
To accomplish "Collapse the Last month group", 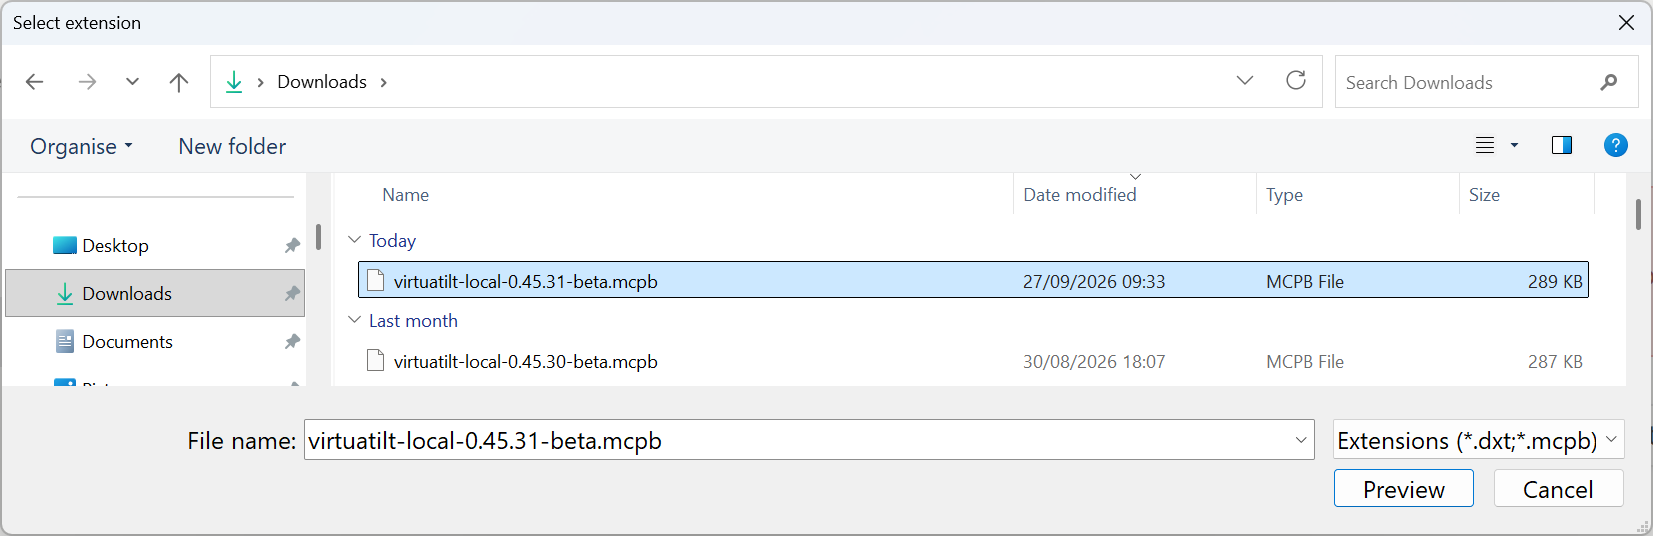I will [x=354, y=320].
